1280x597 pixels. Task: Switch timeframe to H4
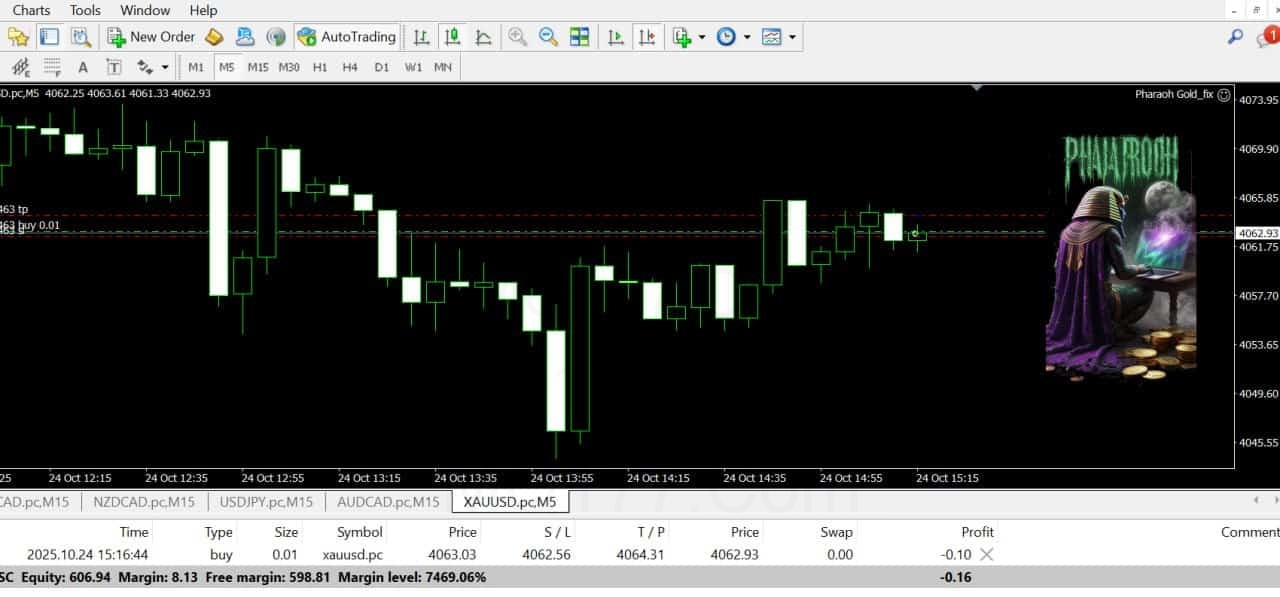tap(350, 67)
